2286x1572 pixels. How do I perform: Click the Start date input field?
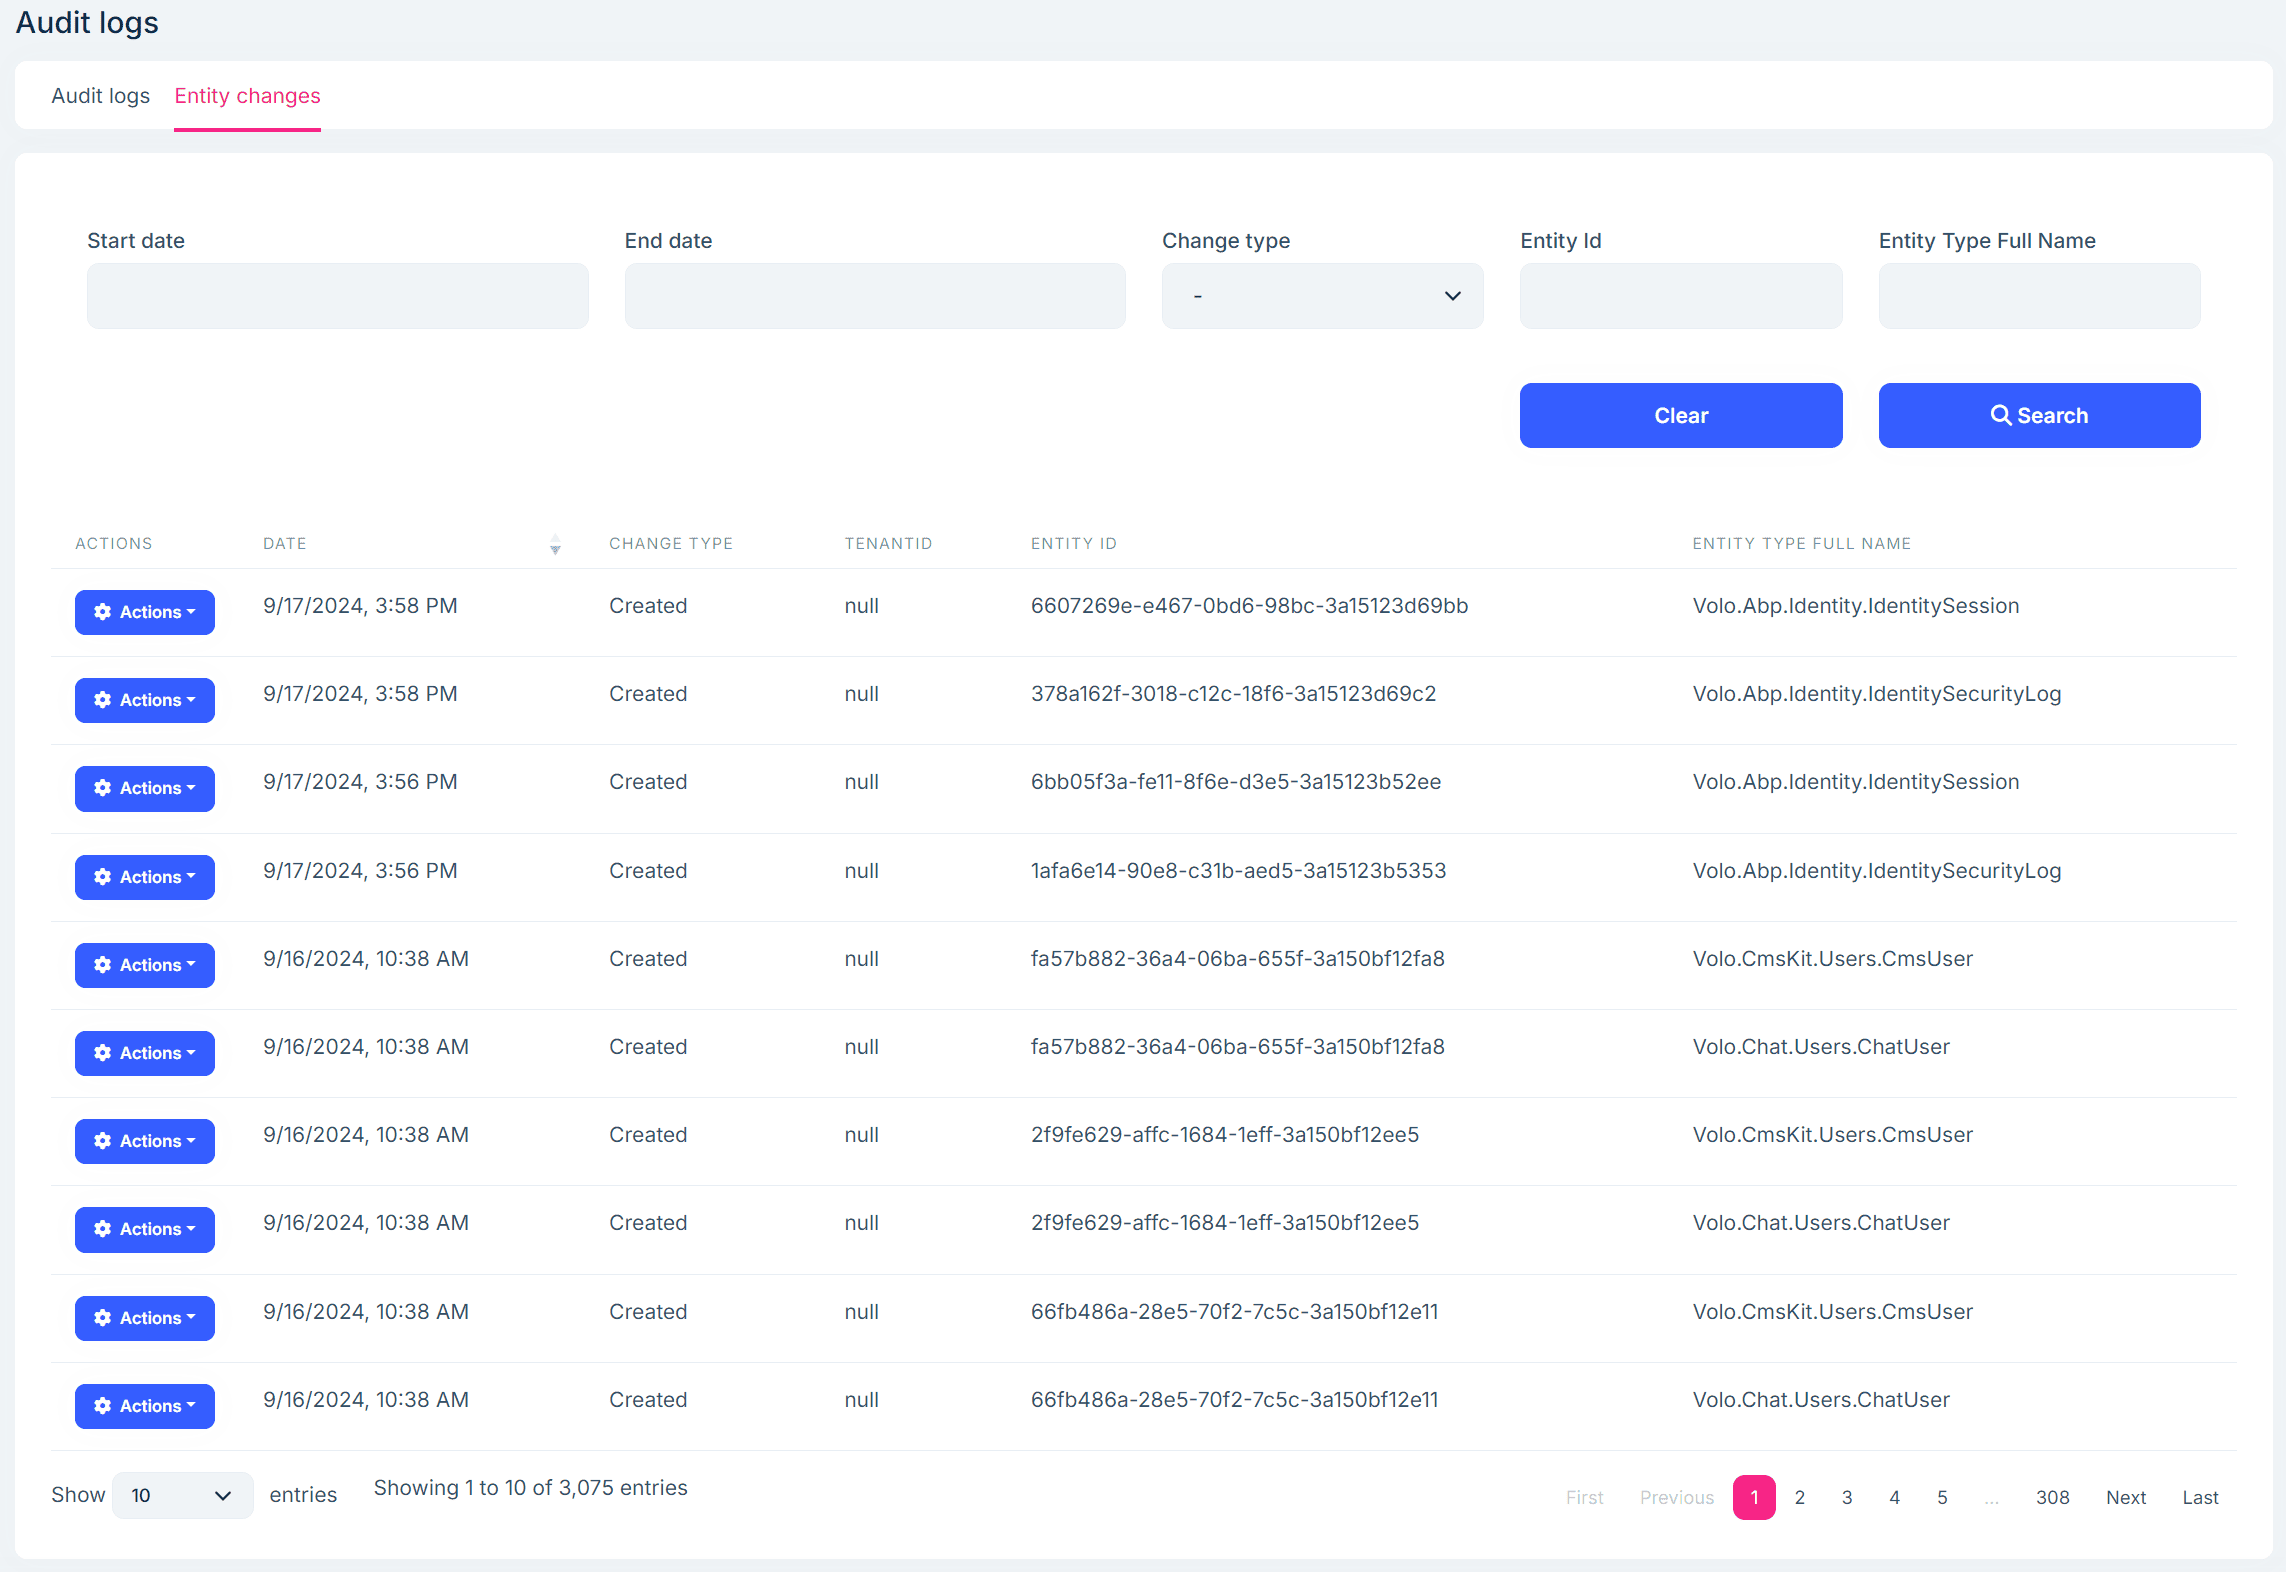[337, 296]
